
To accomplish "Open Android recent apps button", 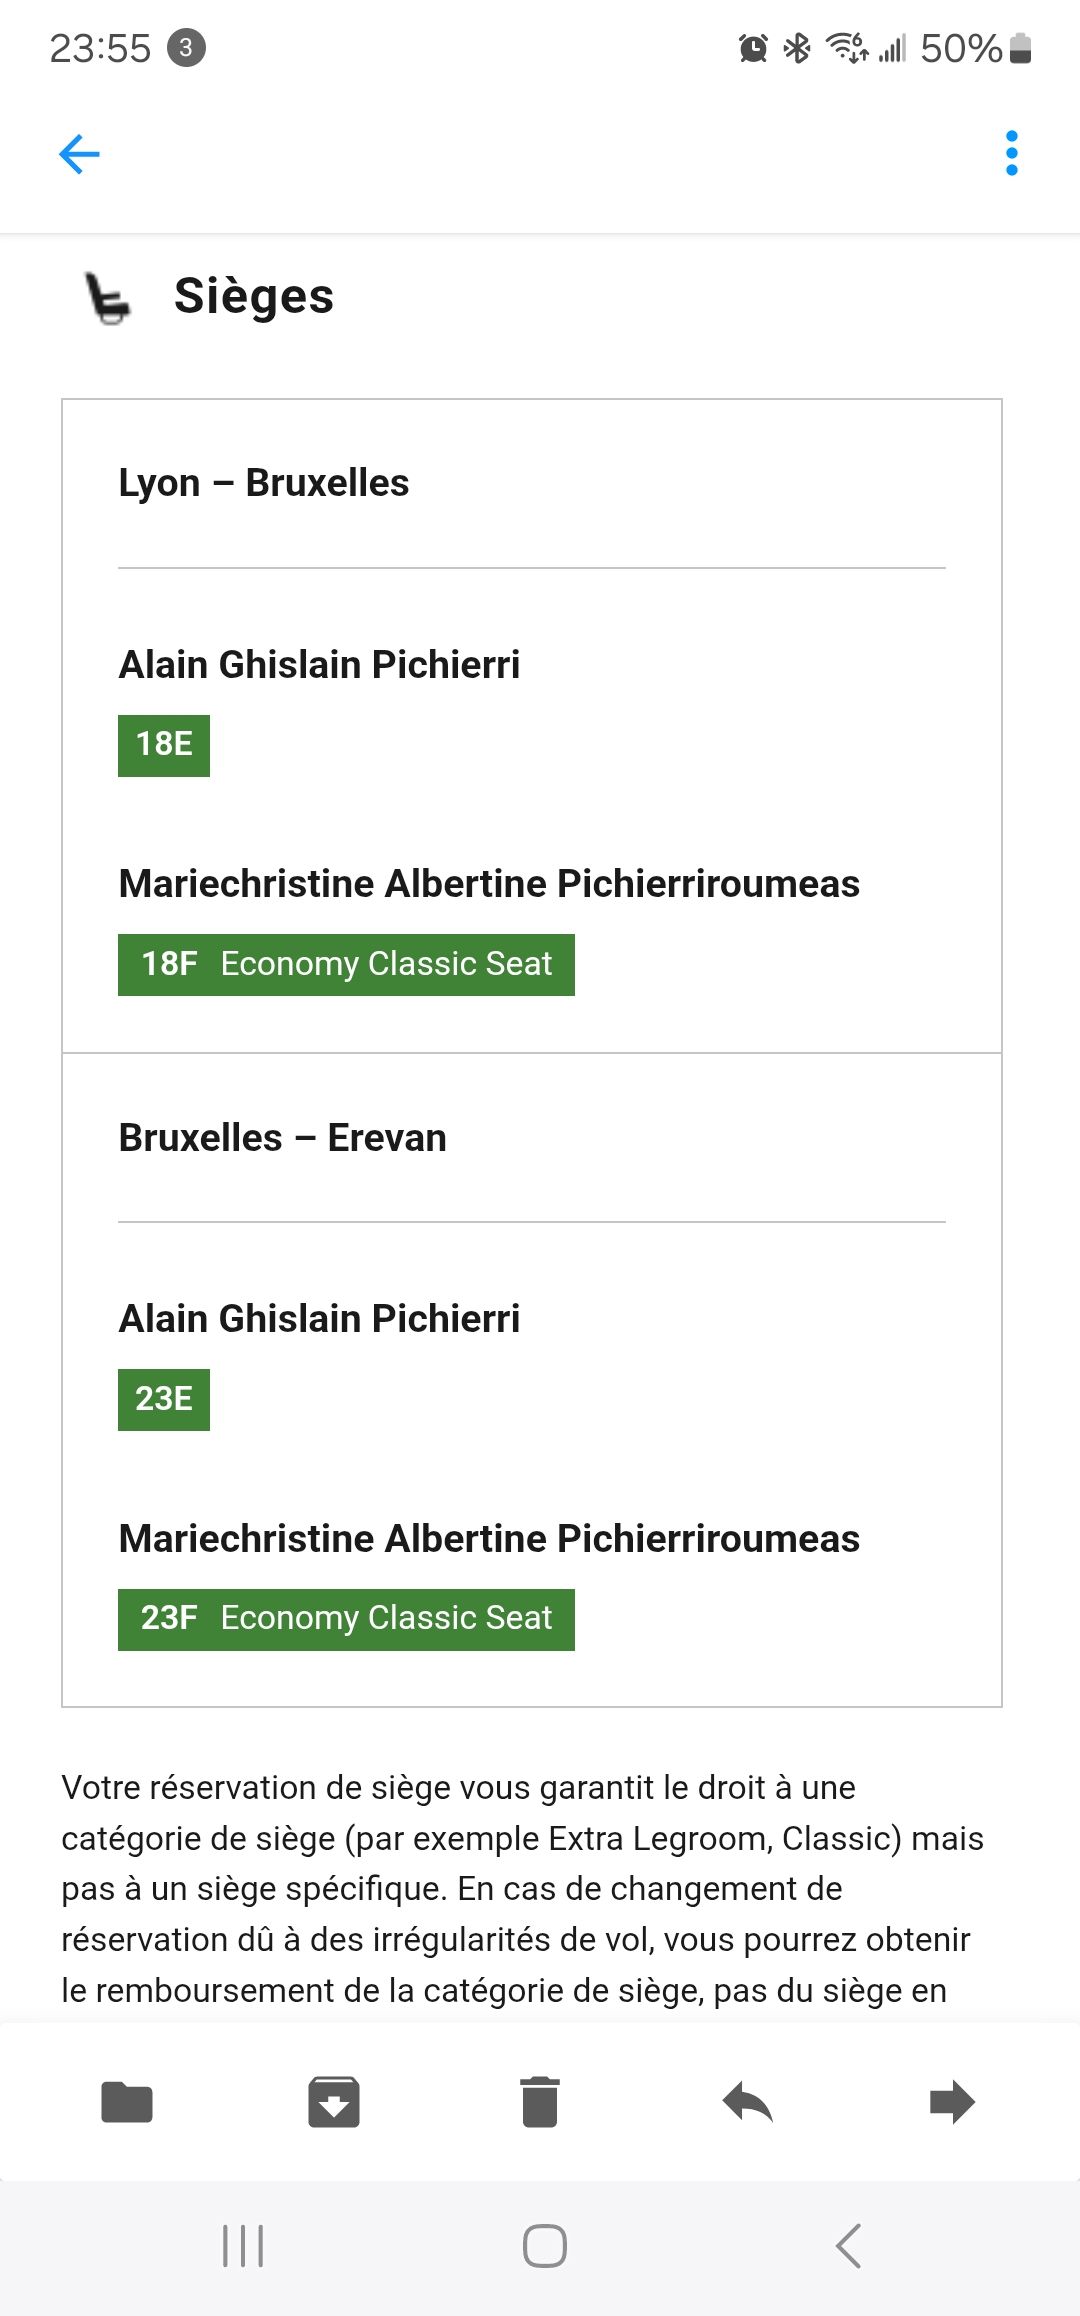I will point(243,2246).
